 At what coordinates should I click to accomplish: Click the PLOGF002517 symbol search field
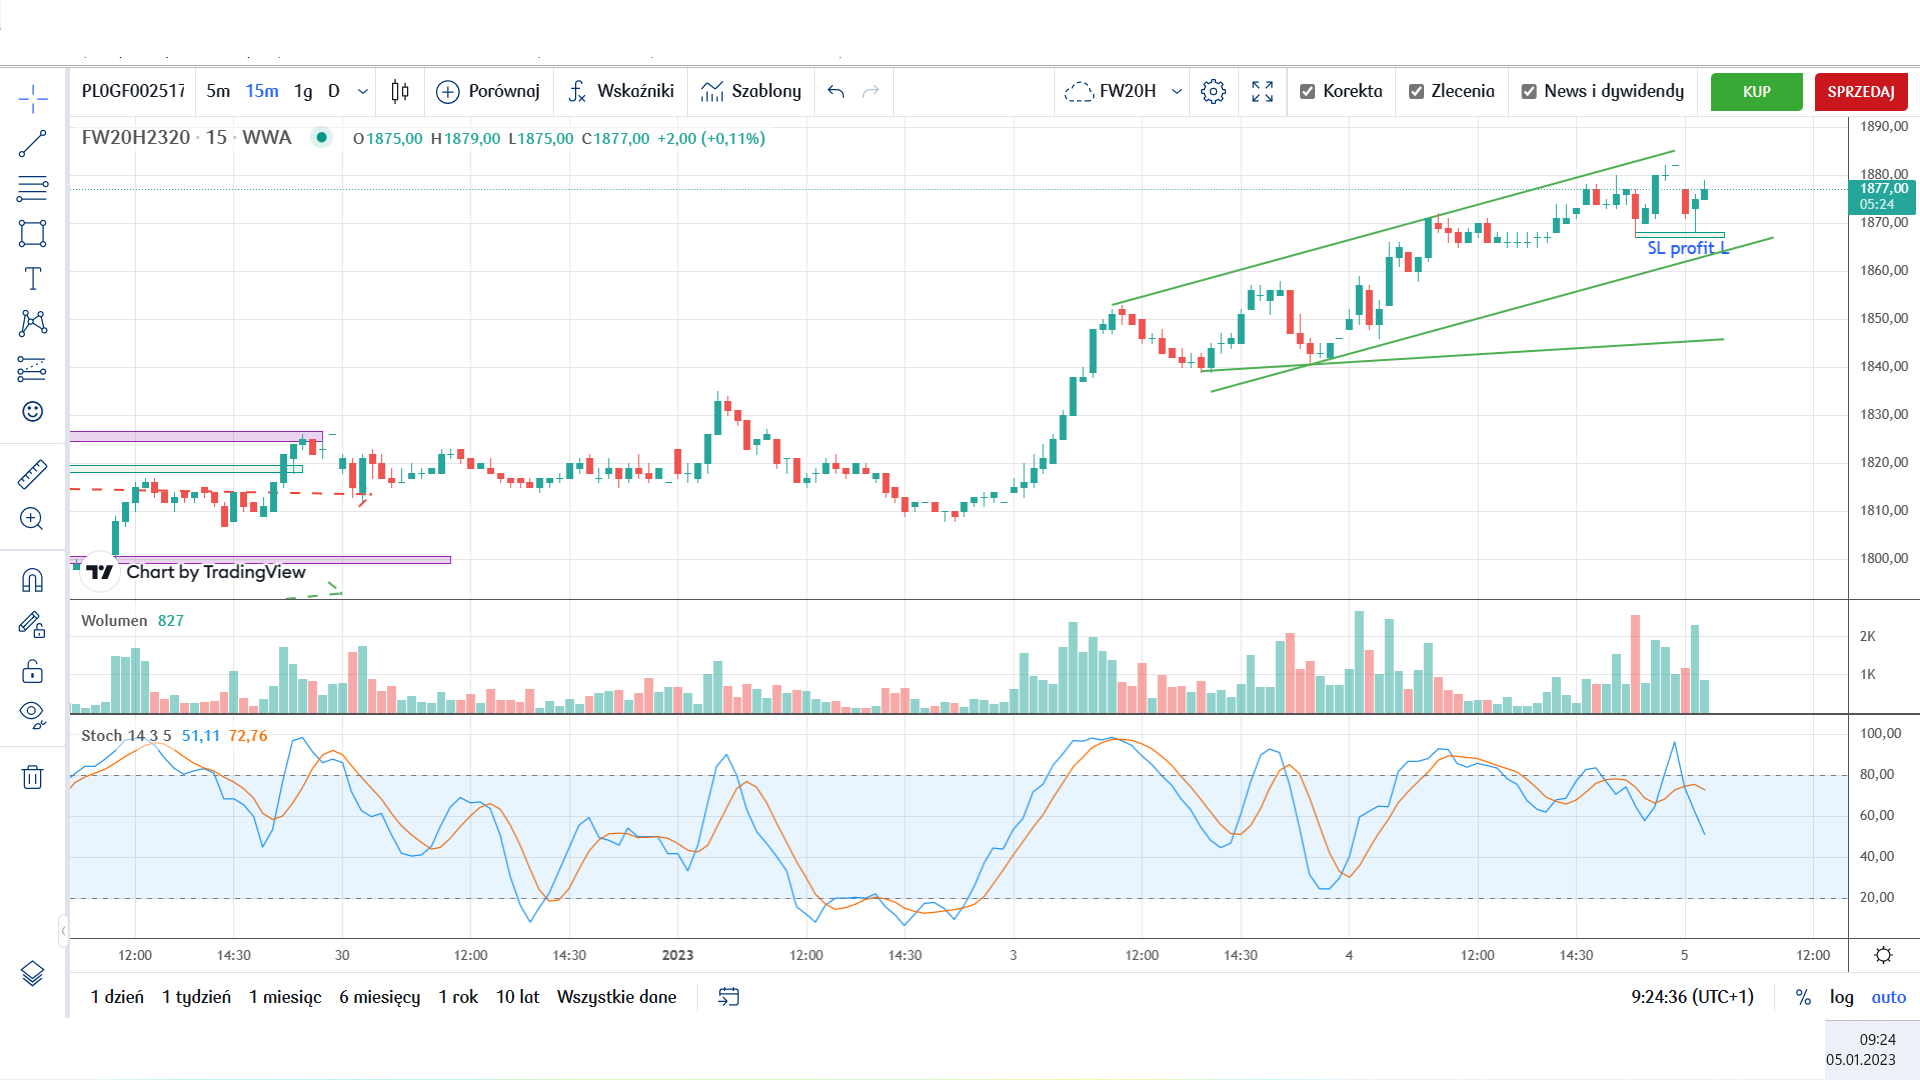pos(134,91)
